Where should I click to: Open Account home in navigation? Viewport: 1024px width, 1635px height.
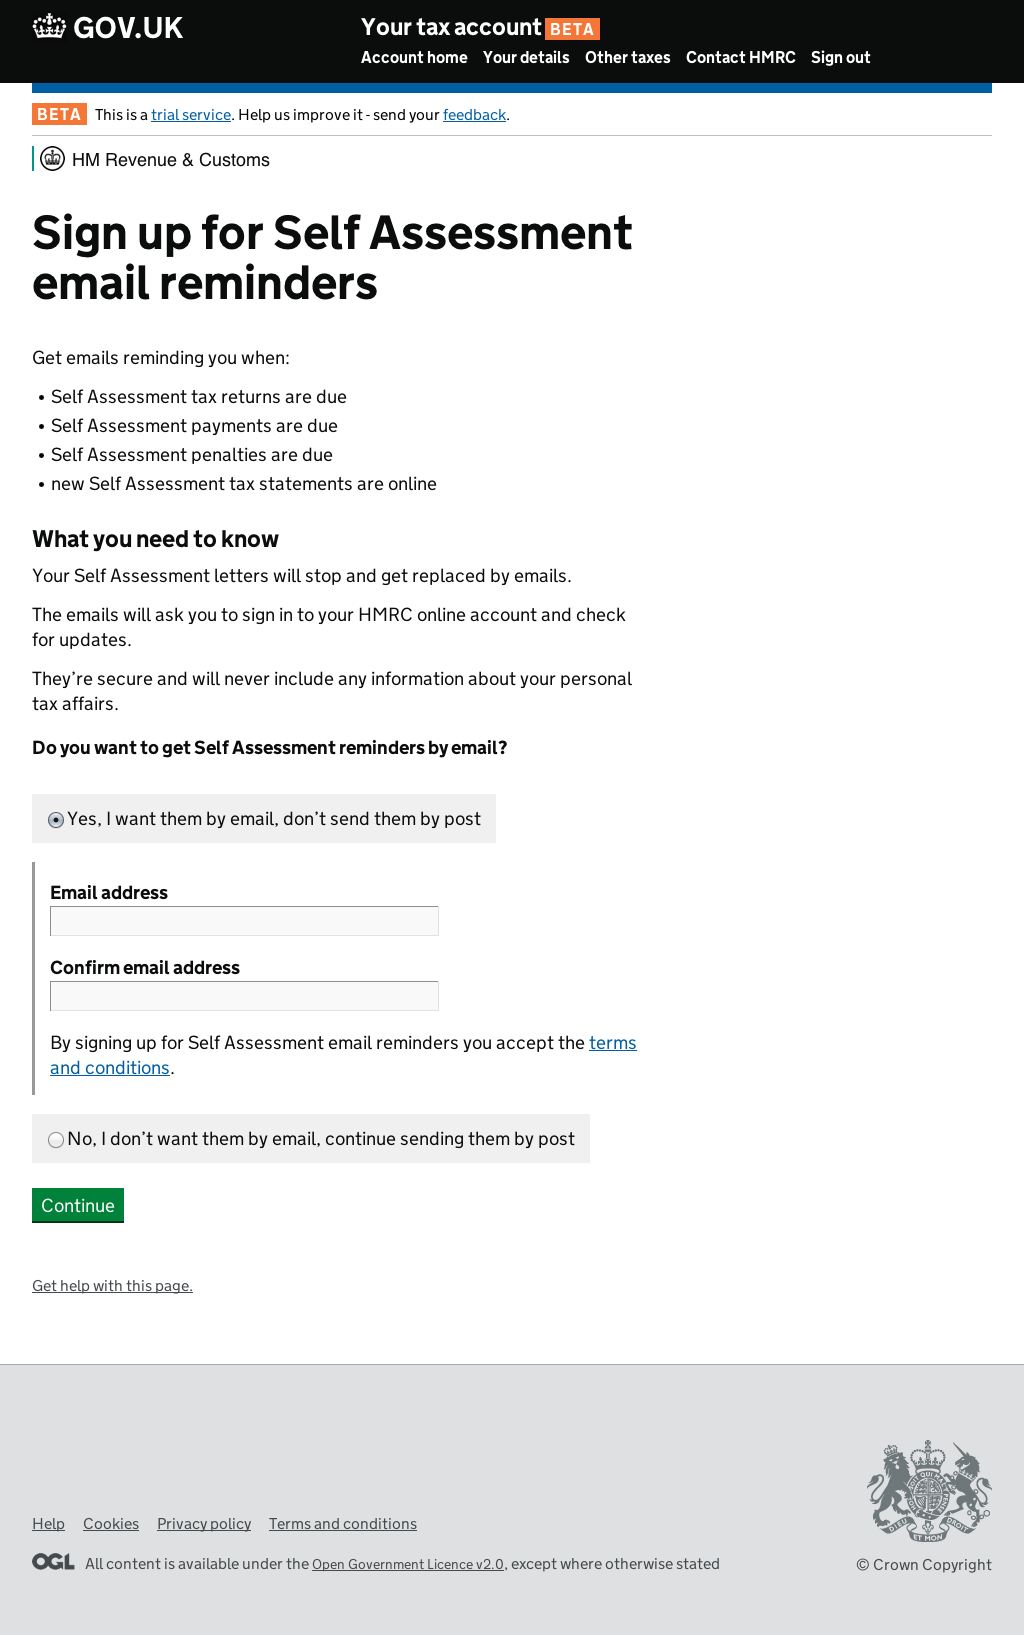(414, 58)
